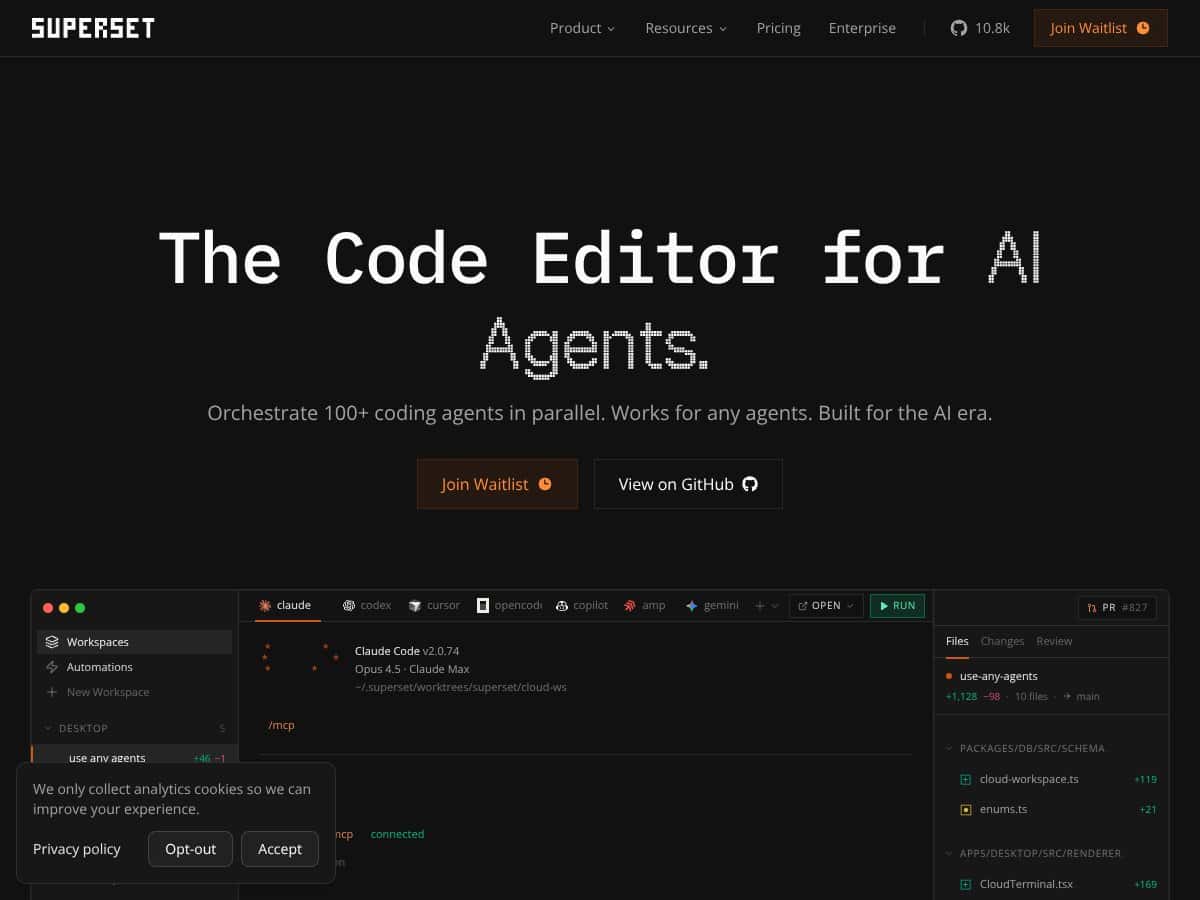Open the PR #827 badge
This screenshot has width=1200, height=900.
click(1117, 607)
